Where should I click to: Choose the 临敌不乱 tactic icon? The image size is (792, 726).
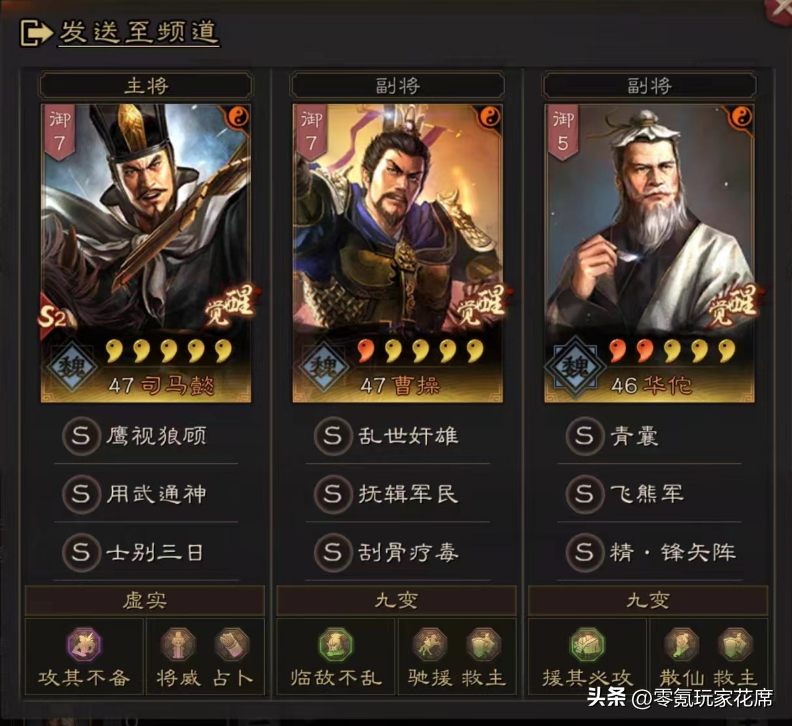point(336,644)
